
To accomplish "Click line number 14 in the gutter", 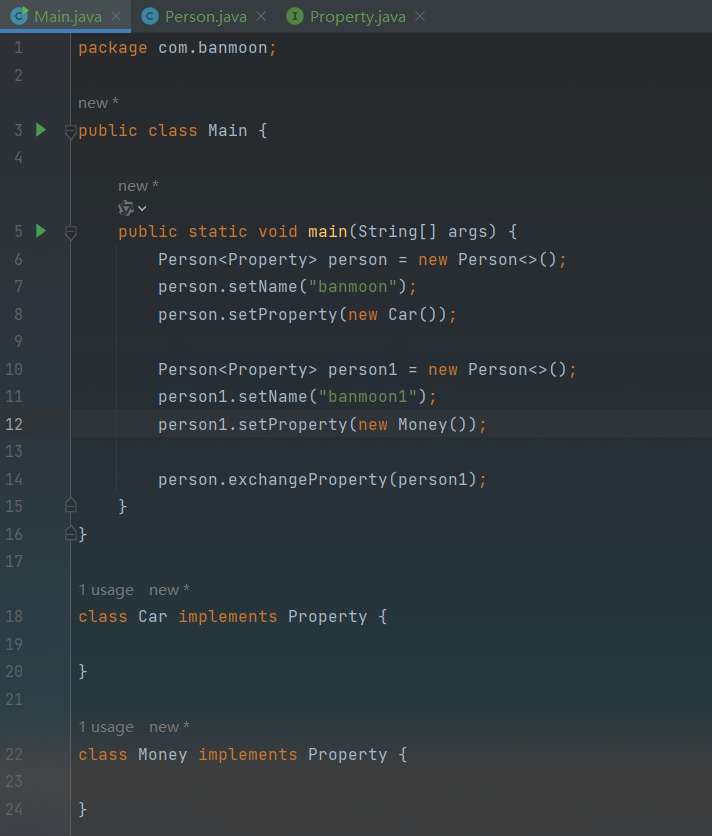I will point(14,479).
